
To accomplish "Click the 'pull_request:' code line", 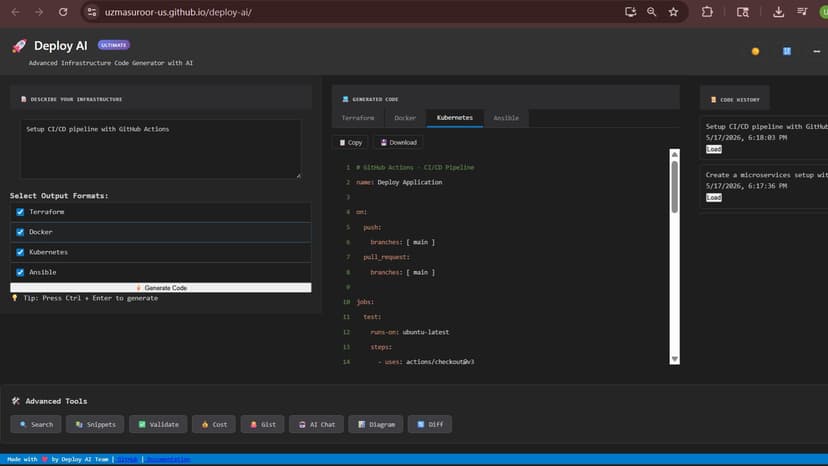I will 387,257.
